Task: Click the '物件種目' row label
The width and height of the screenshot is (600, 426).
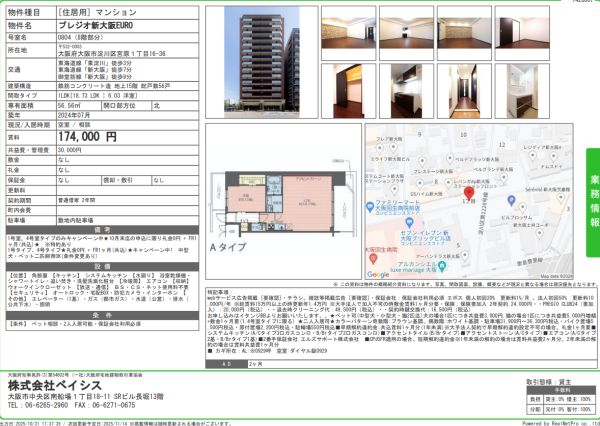Action: point(24,12)
